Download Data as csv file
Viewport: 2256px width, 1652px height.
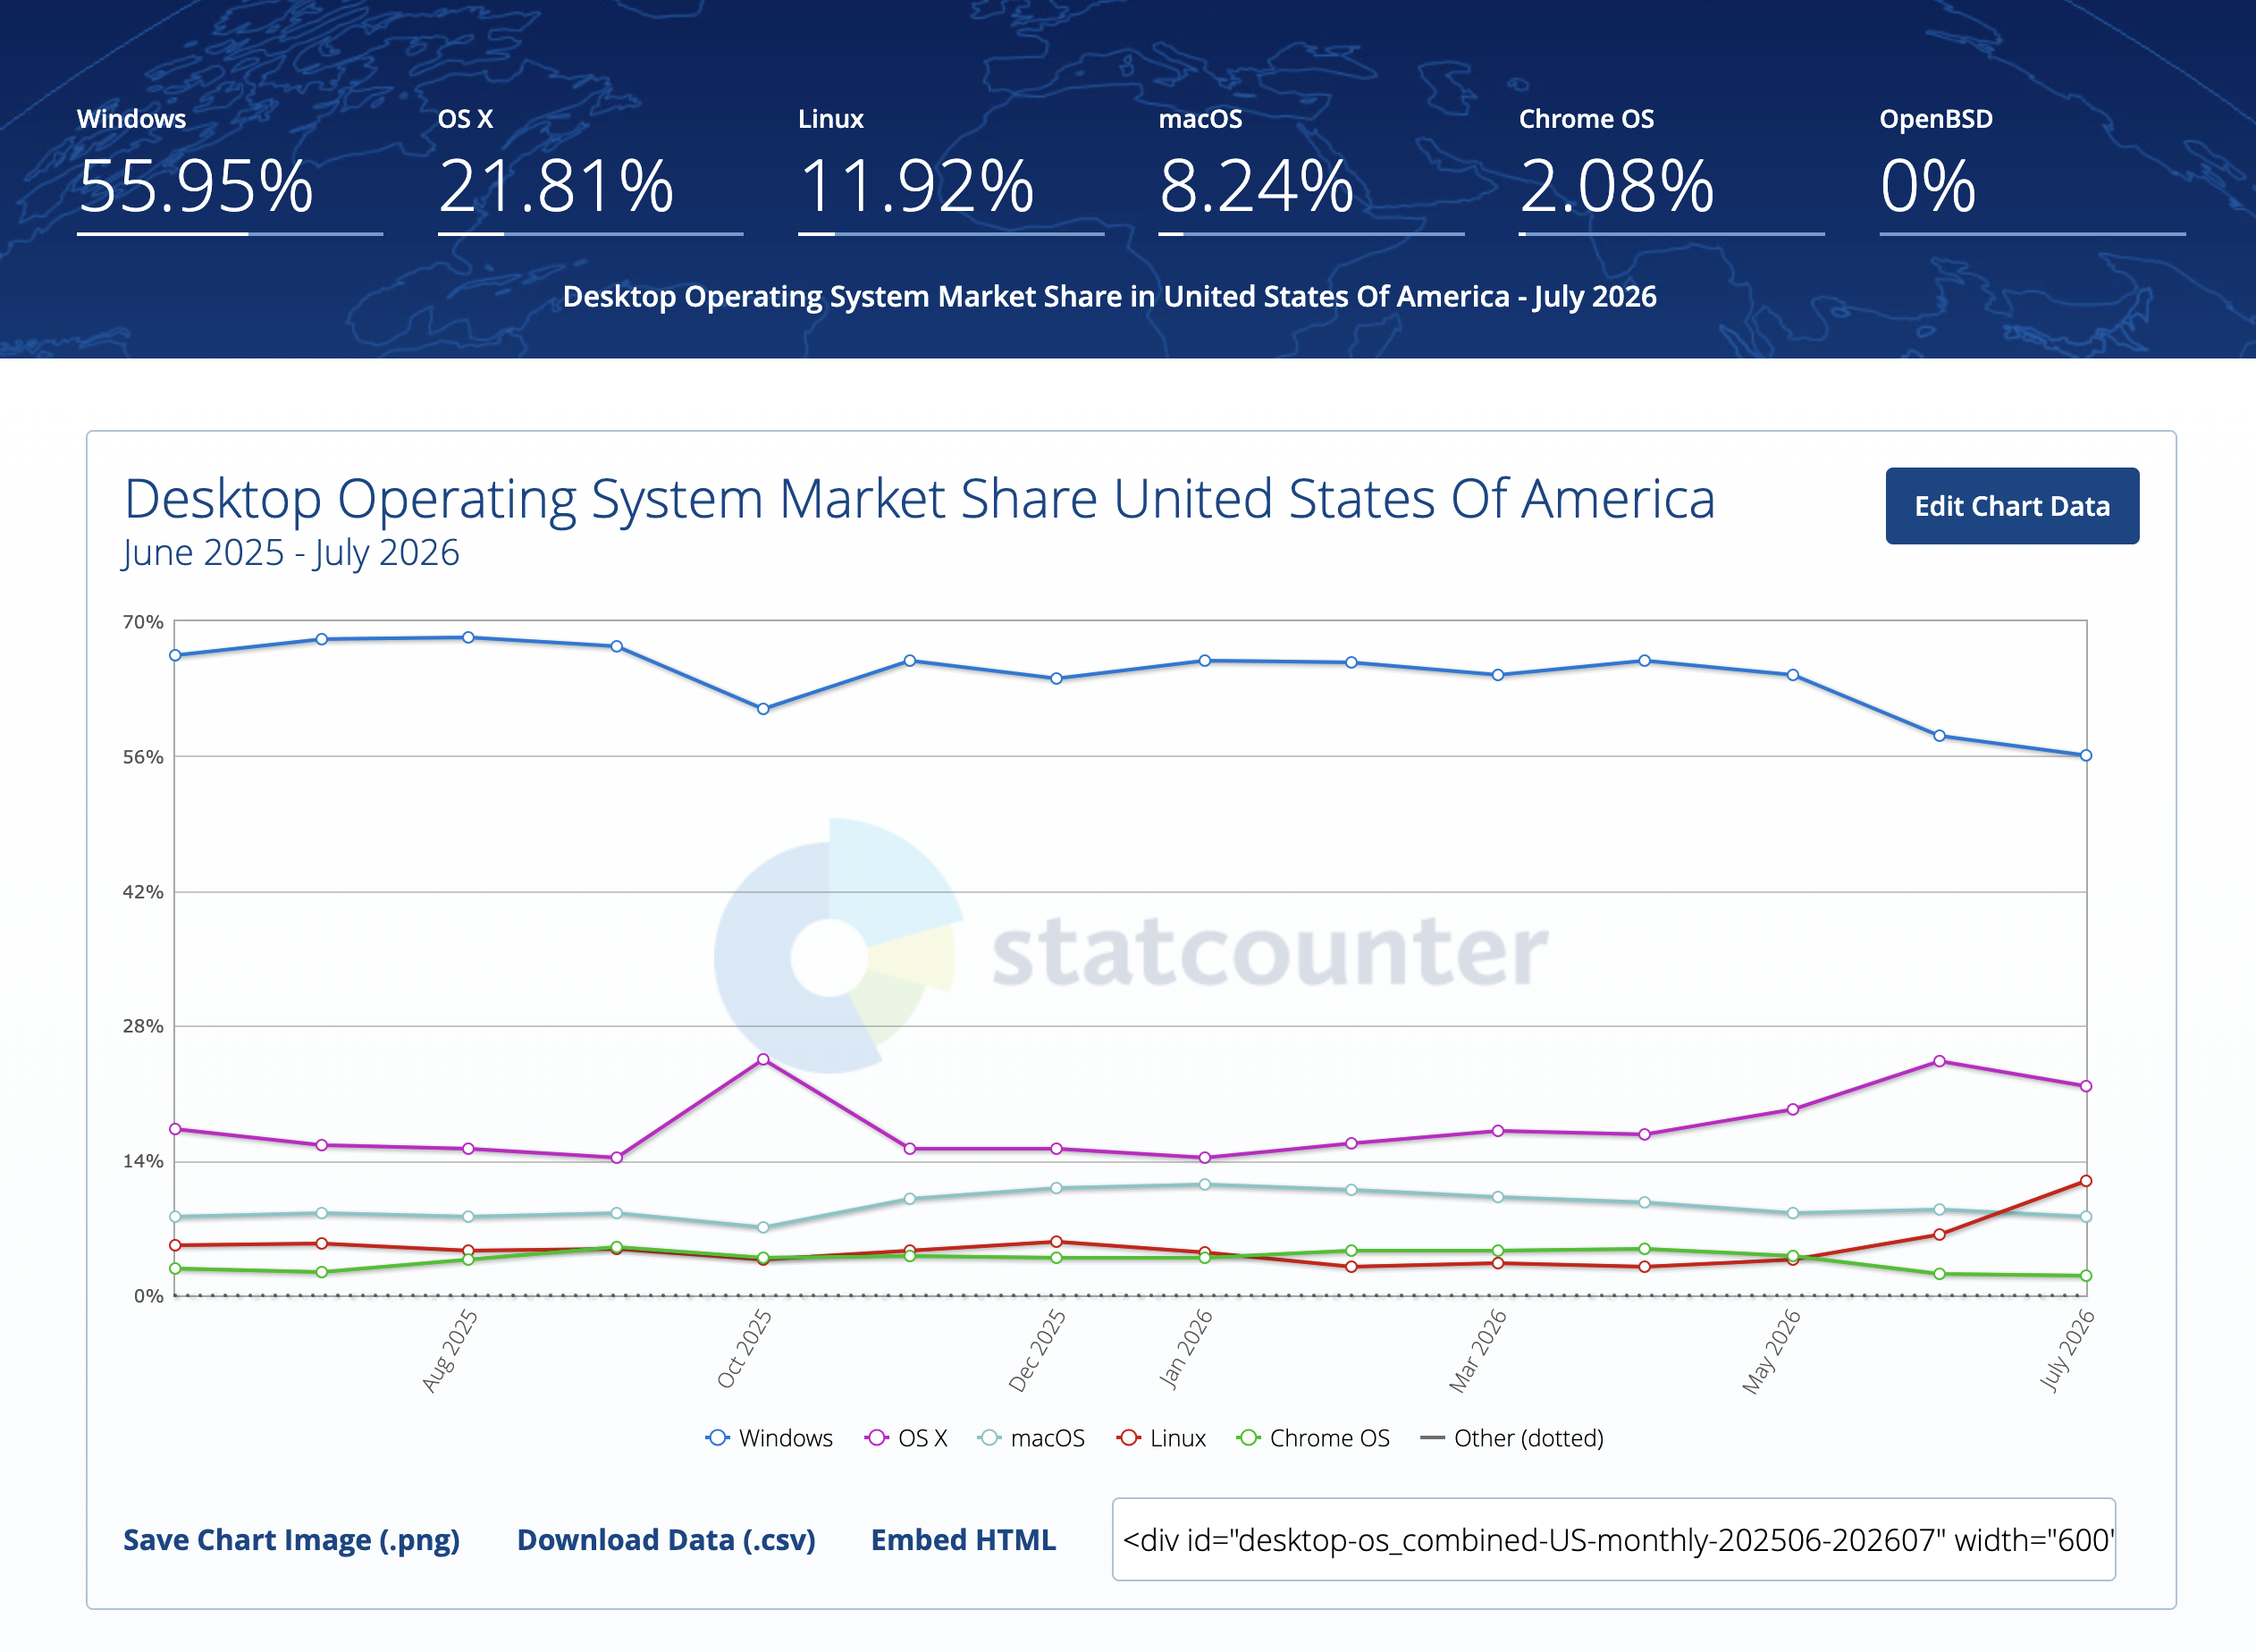click(666, 1540)
